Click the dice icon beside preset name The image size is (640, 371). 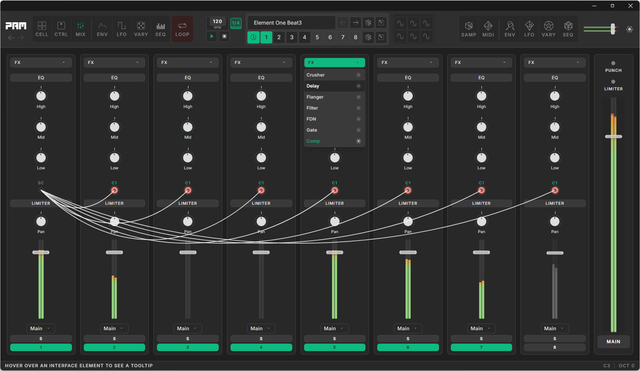[x=368, y=23]
